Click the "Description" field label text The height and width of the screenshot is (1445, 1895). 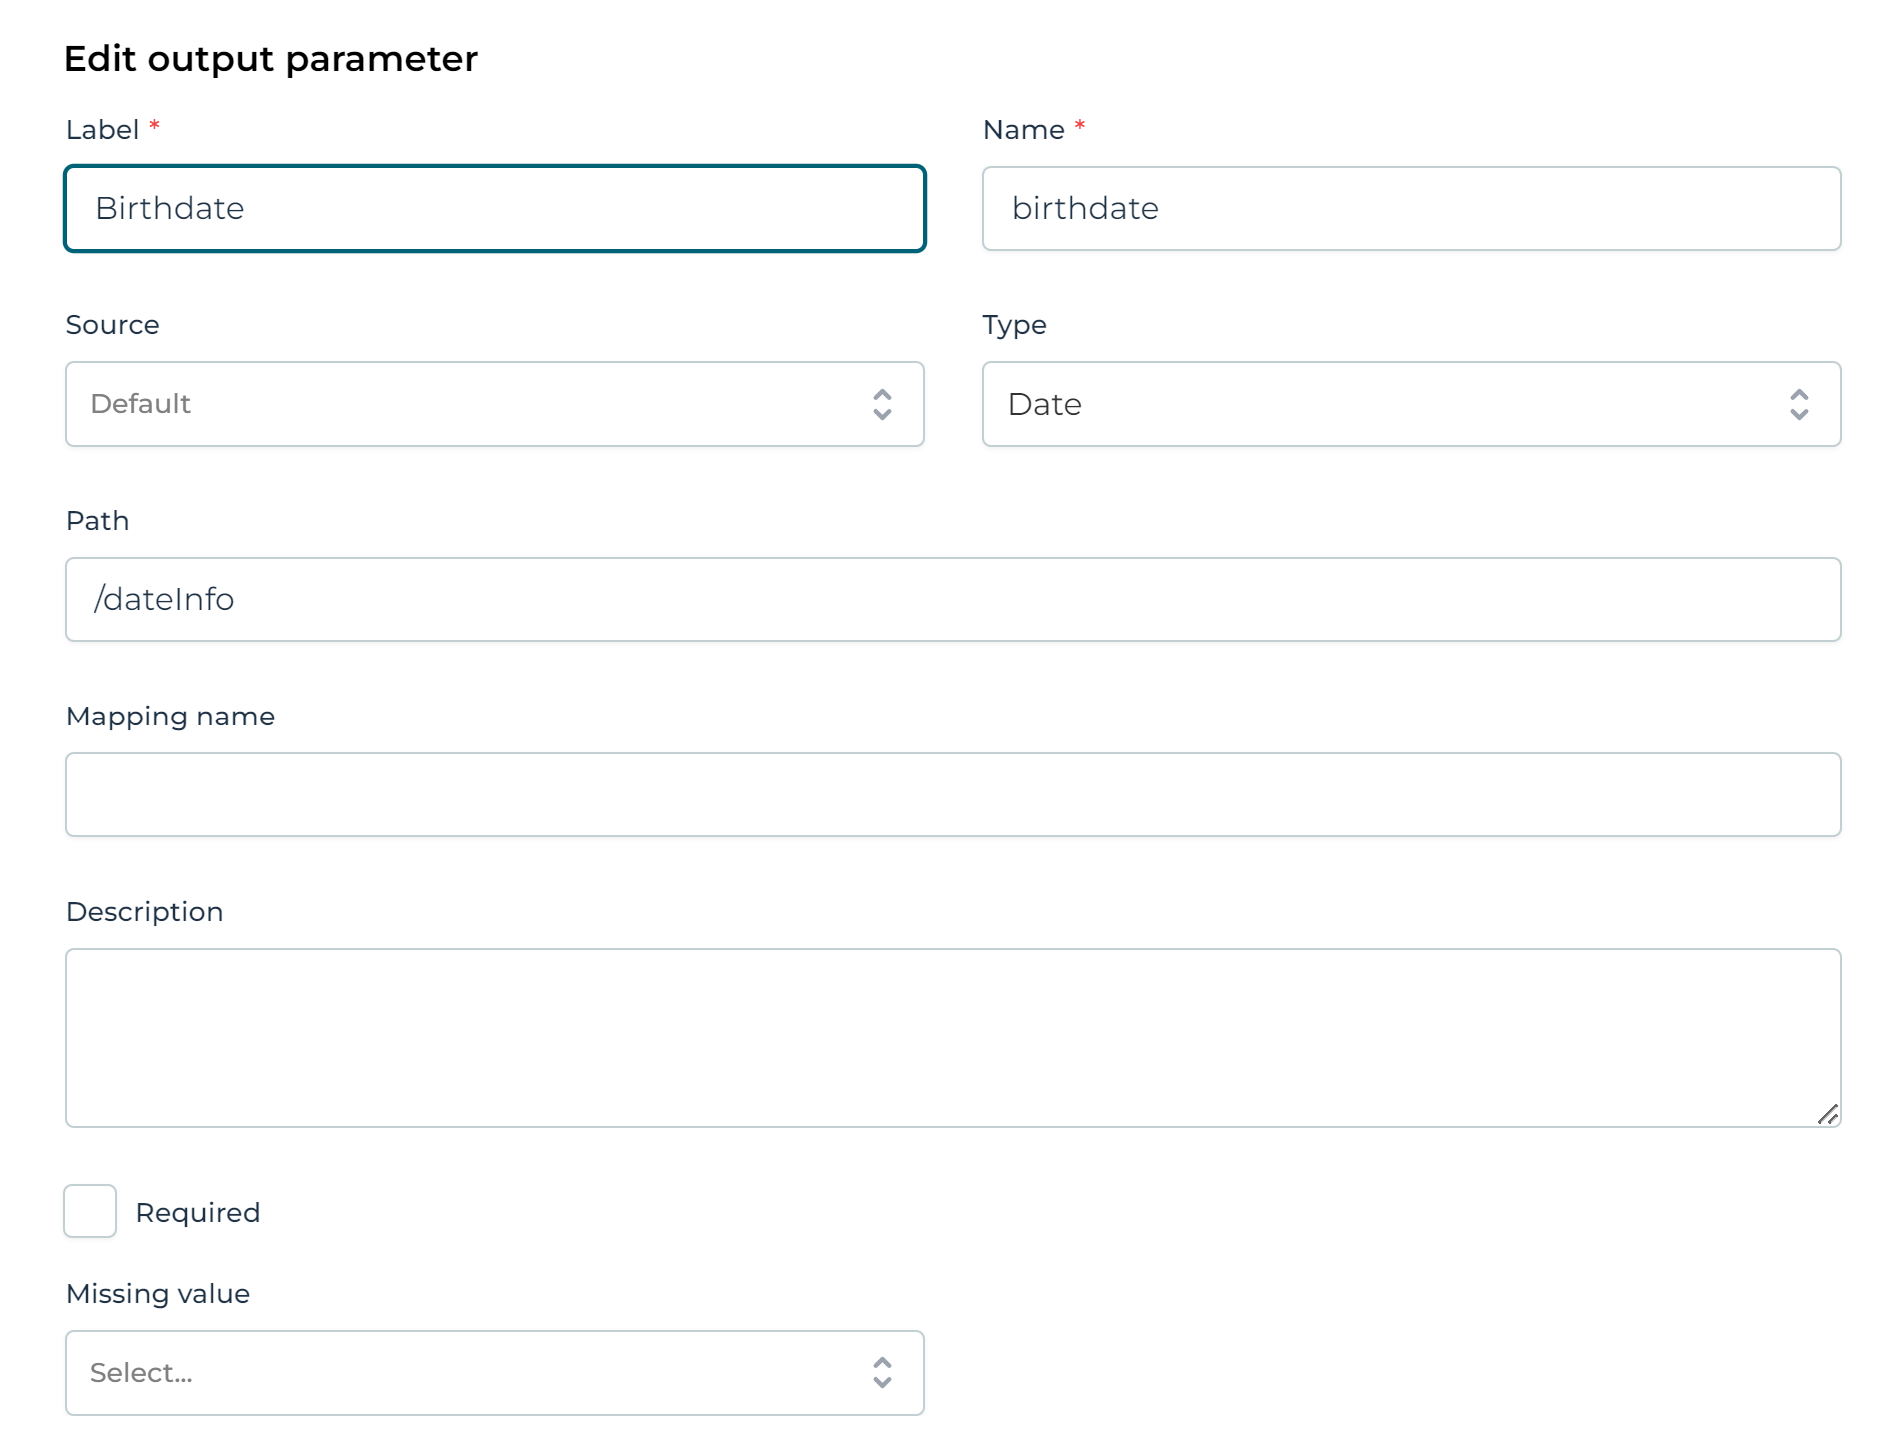144,912
